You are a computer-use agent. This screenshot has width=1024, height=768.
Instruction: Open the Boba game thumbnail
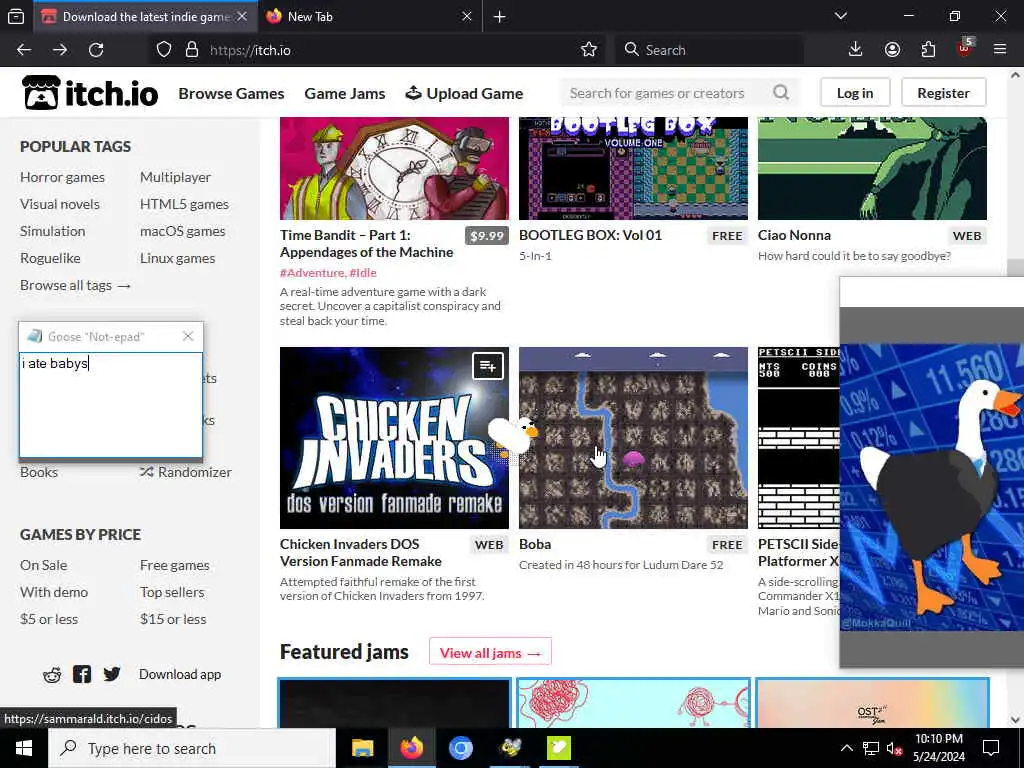(633, 438)
